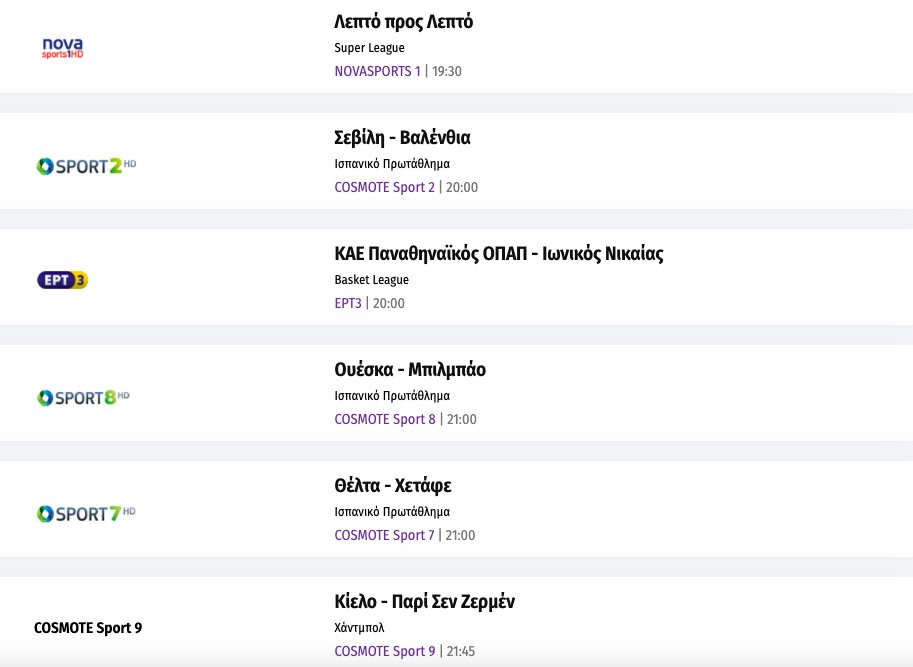
Task: Click the Χάντμπολ category label
Action: point(359,628)
